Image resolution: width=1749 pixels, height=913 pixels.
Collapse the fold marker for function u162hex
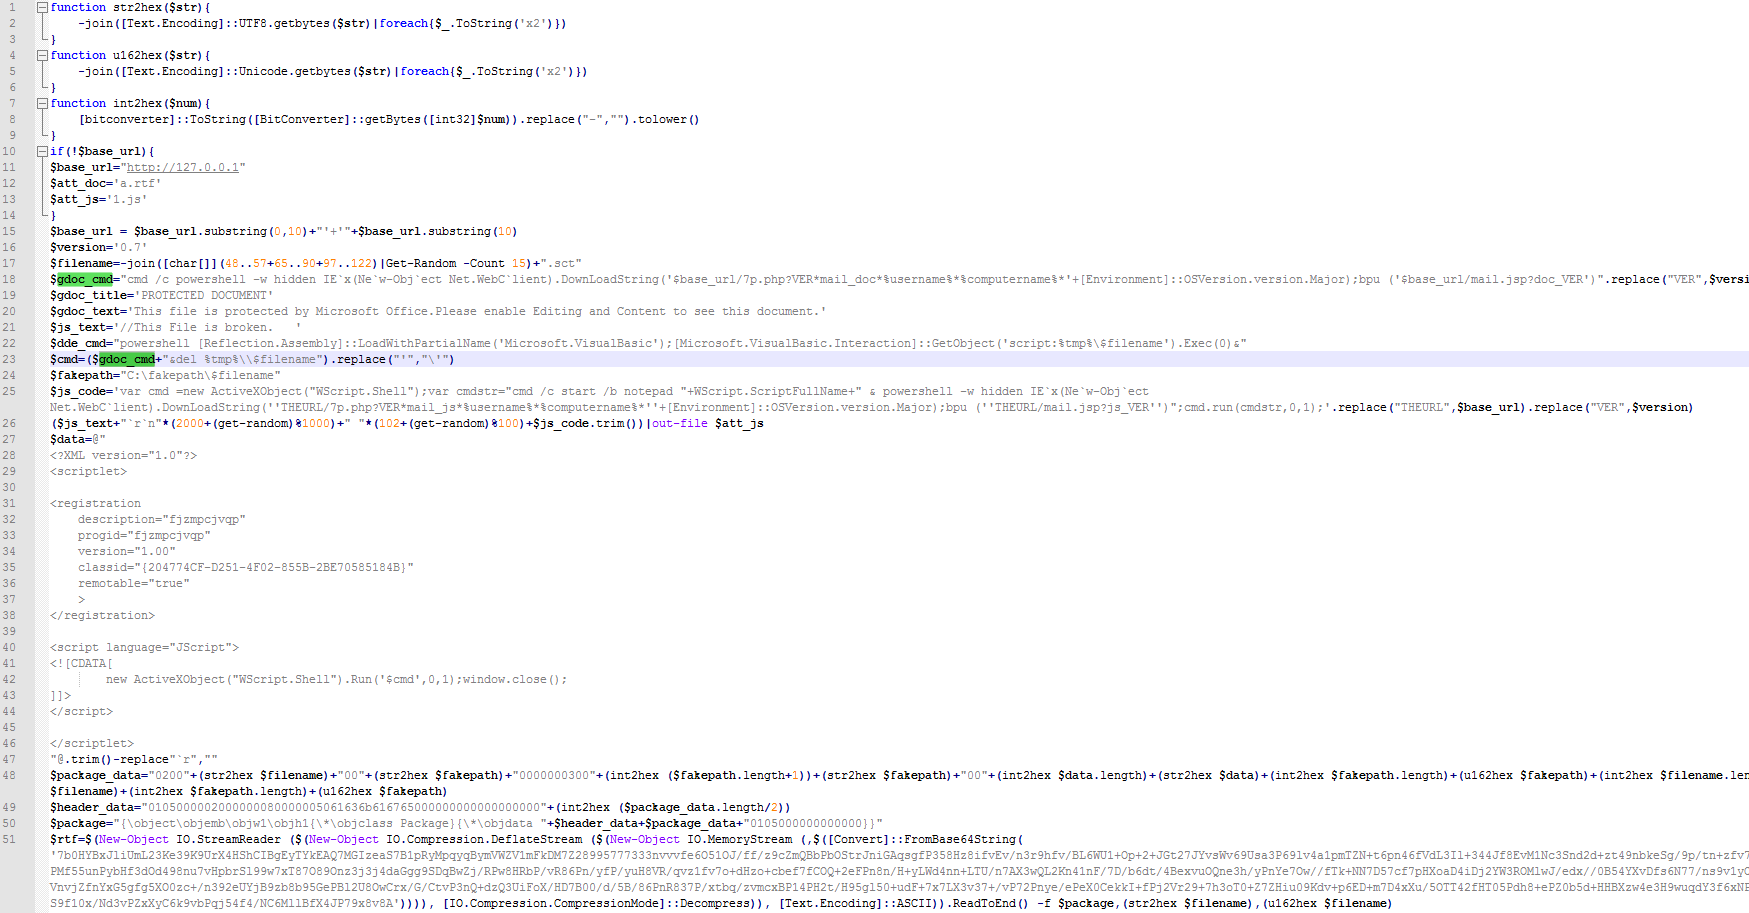(42, 55)
